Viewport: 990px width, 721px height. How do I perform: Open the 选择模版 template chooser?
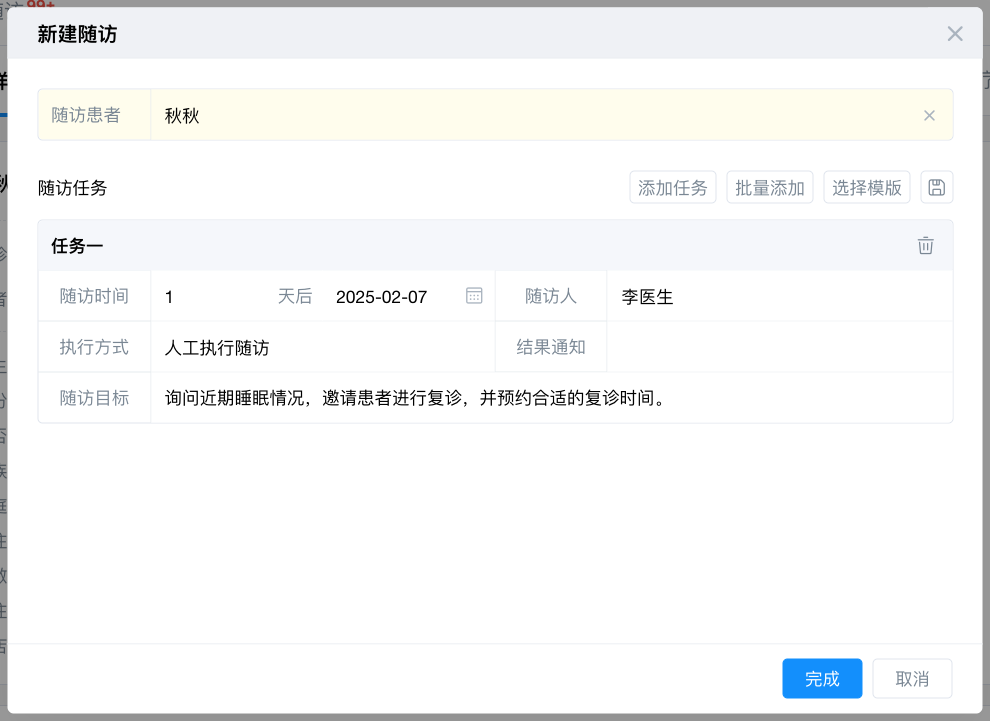pyautogui.click(x=867, y=188)
